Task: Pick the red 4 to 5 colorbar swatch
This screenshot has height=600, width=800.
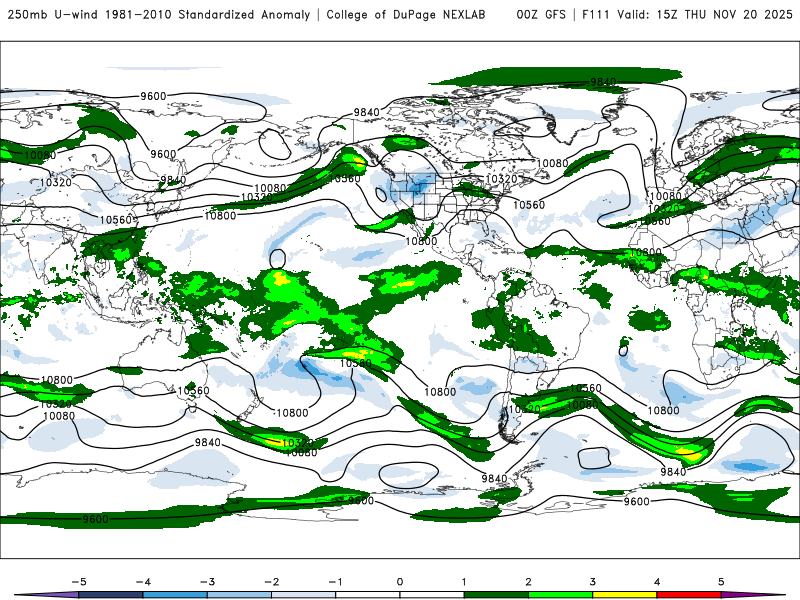Action: click(x=689, y=595)
